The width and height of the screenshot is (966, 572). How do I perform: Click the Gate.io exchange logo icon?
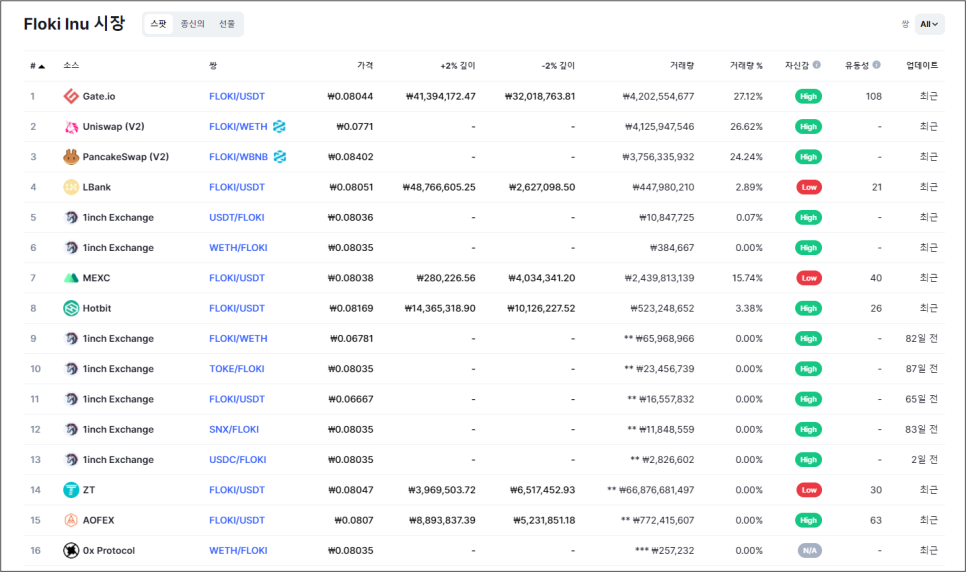click(71, 96)
